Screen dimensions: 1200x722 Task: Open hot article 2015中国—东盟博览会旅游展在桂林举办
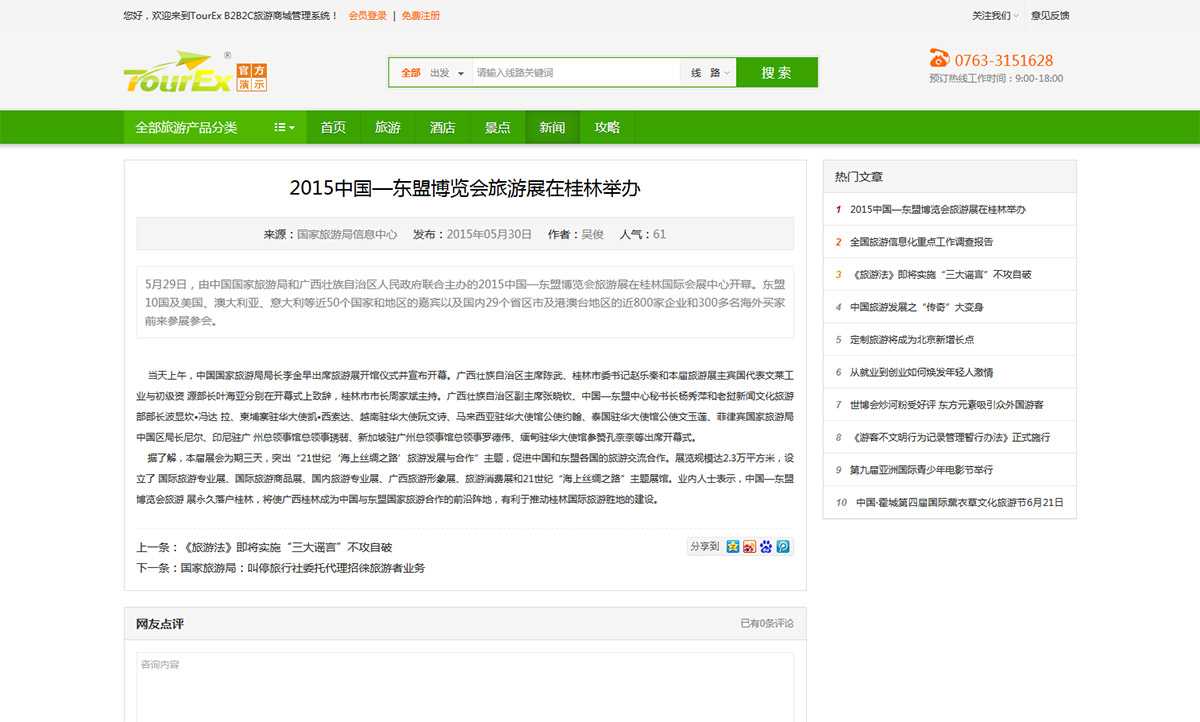[x=938, y=209]
